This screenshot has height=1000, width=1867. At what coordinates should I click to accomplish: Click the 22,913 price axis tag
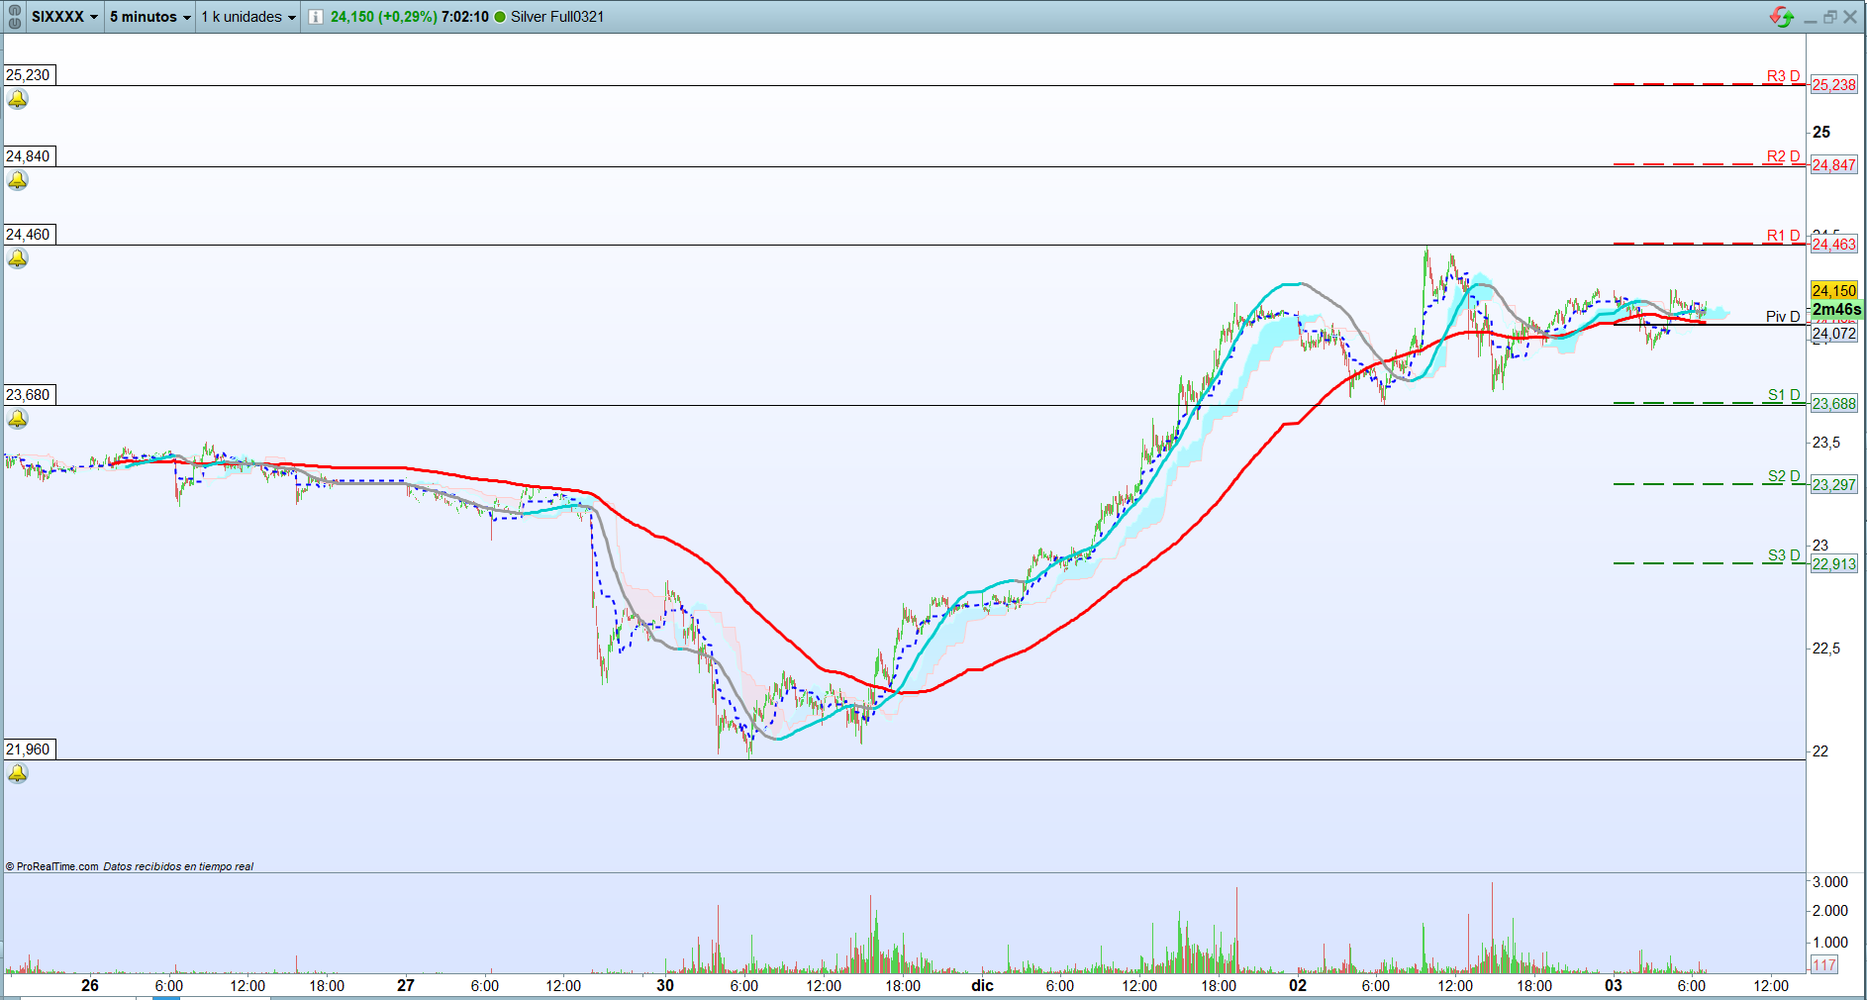point(1834,564)
